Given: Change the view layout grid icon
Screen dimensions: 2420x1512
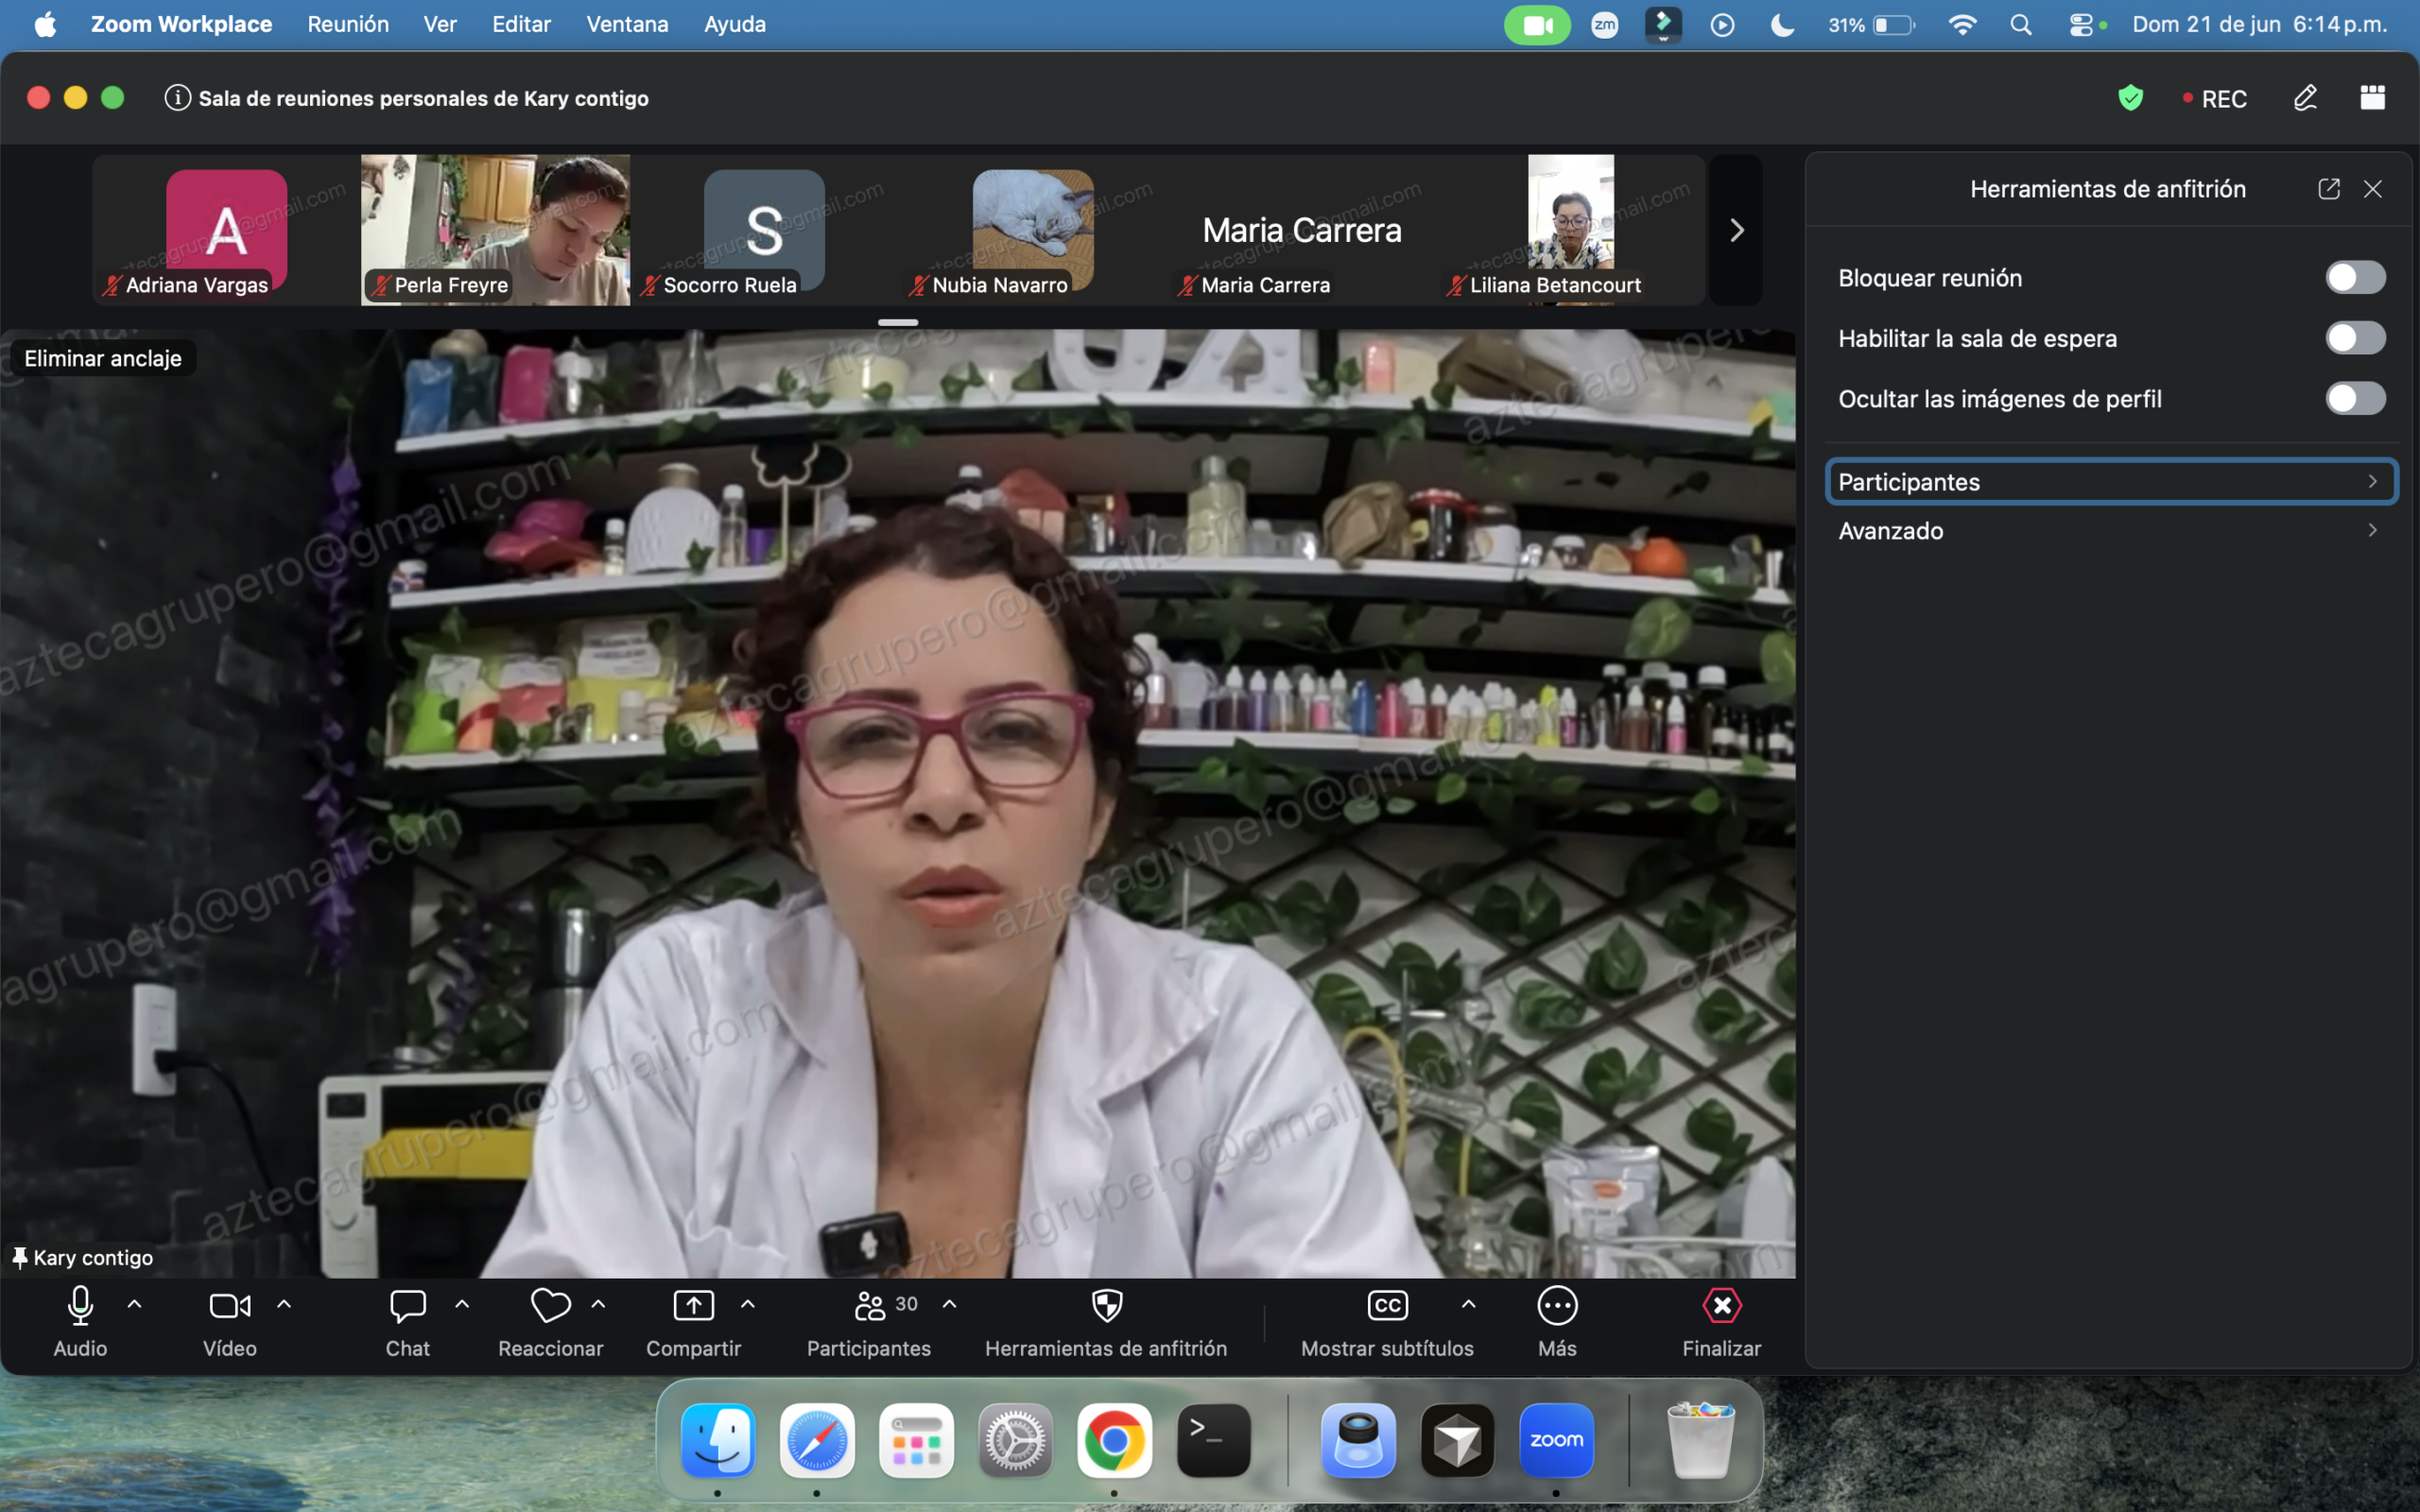Looking at the screenshot, I should tap(2372, 98).
